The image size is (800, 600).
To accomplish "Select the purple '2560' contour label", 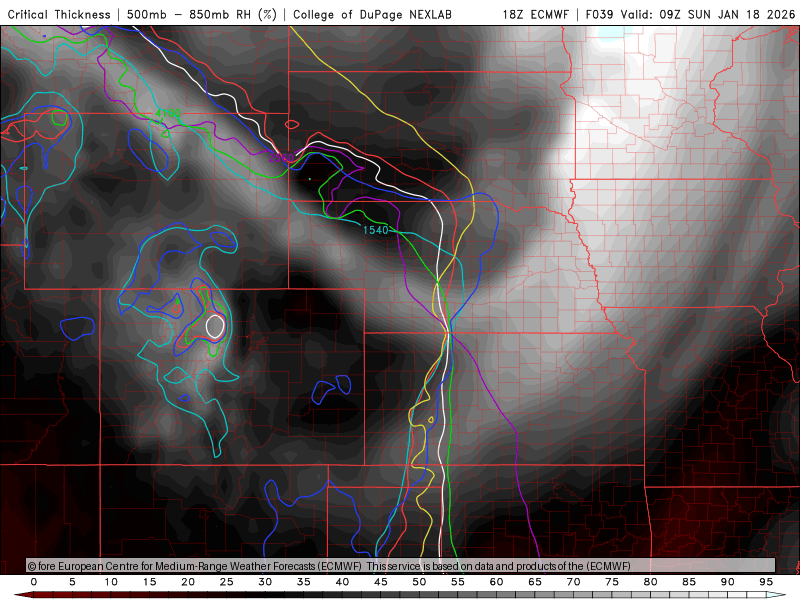I will click(x=281, y=158).
